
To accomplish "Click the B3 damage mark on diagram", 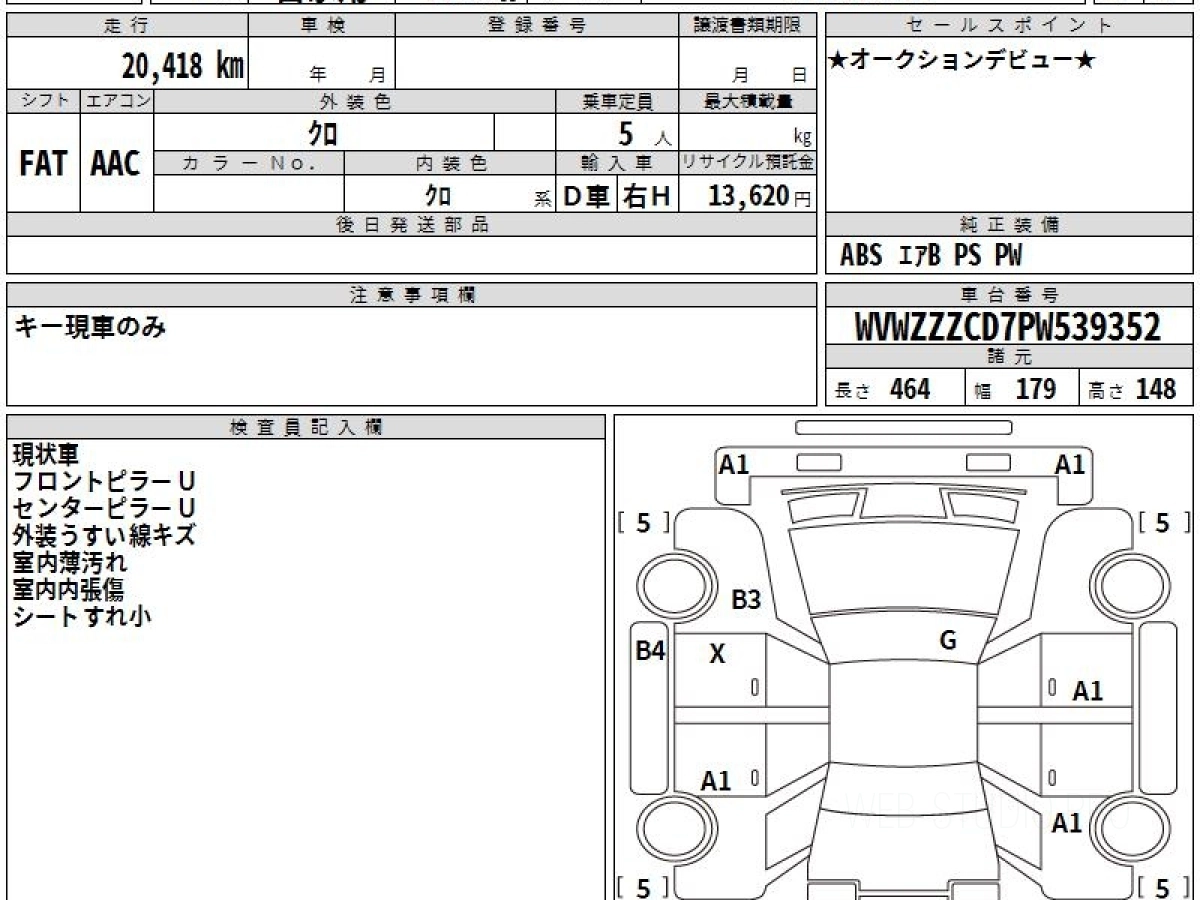I will point(746,600).
